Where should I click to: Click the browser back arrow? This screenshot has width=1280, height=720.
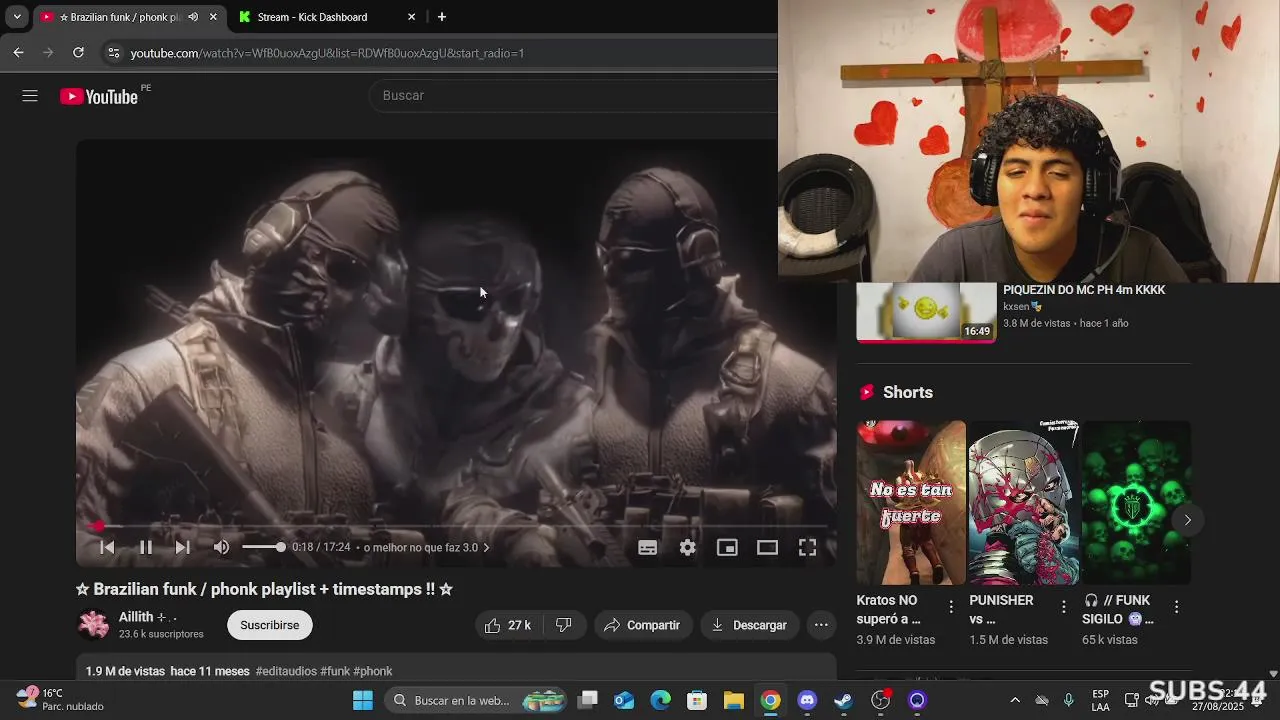[18, 53]
